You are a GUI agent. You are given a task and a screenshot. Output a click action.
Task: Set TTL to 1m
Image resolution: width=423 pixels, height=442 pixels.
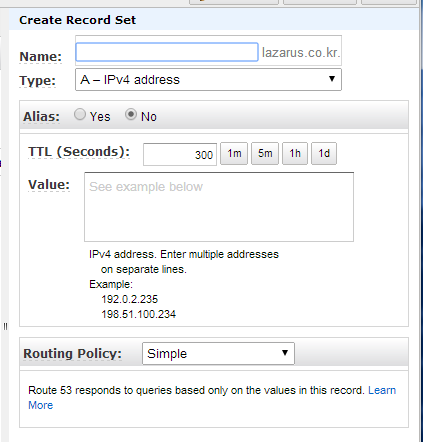pos(234,153)
